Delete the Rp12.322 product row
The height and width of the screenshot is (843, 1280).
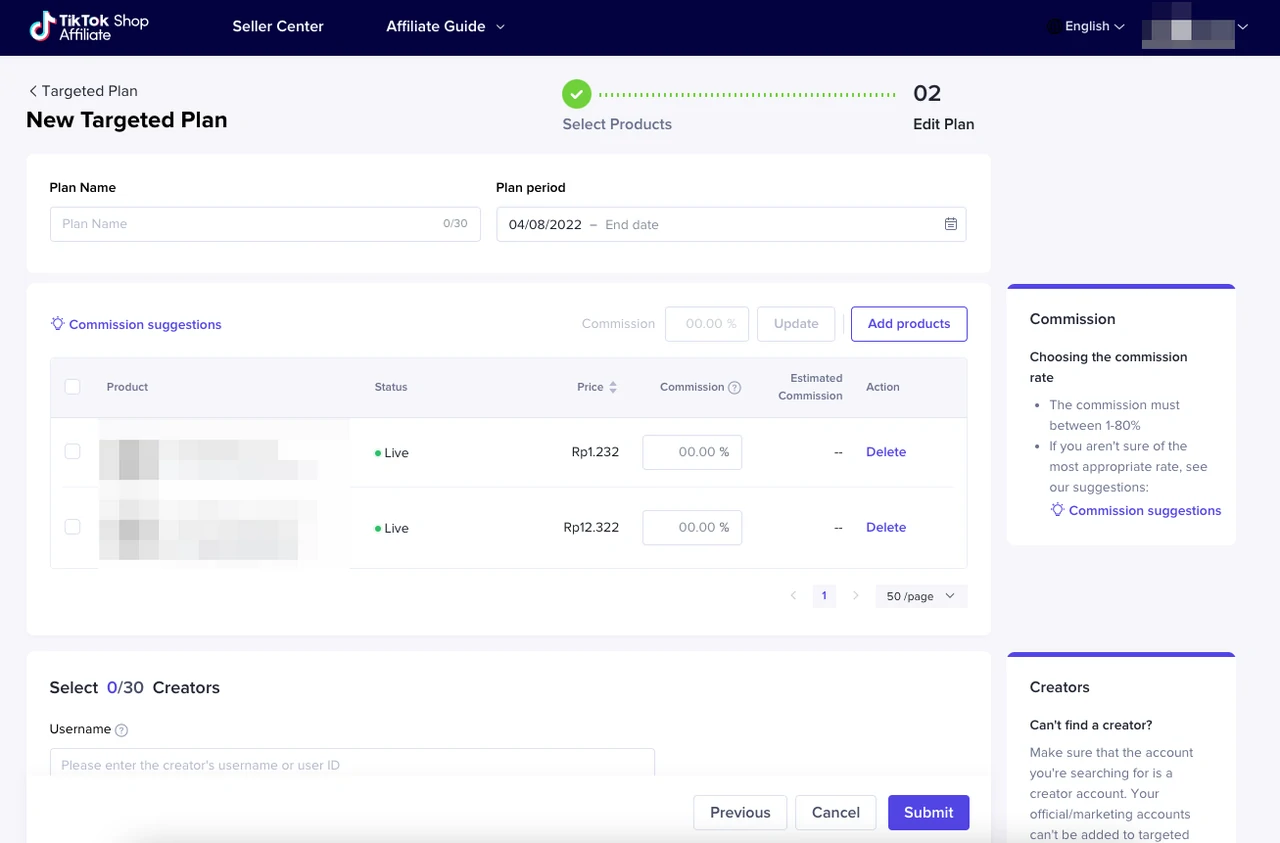coord(885,527)
